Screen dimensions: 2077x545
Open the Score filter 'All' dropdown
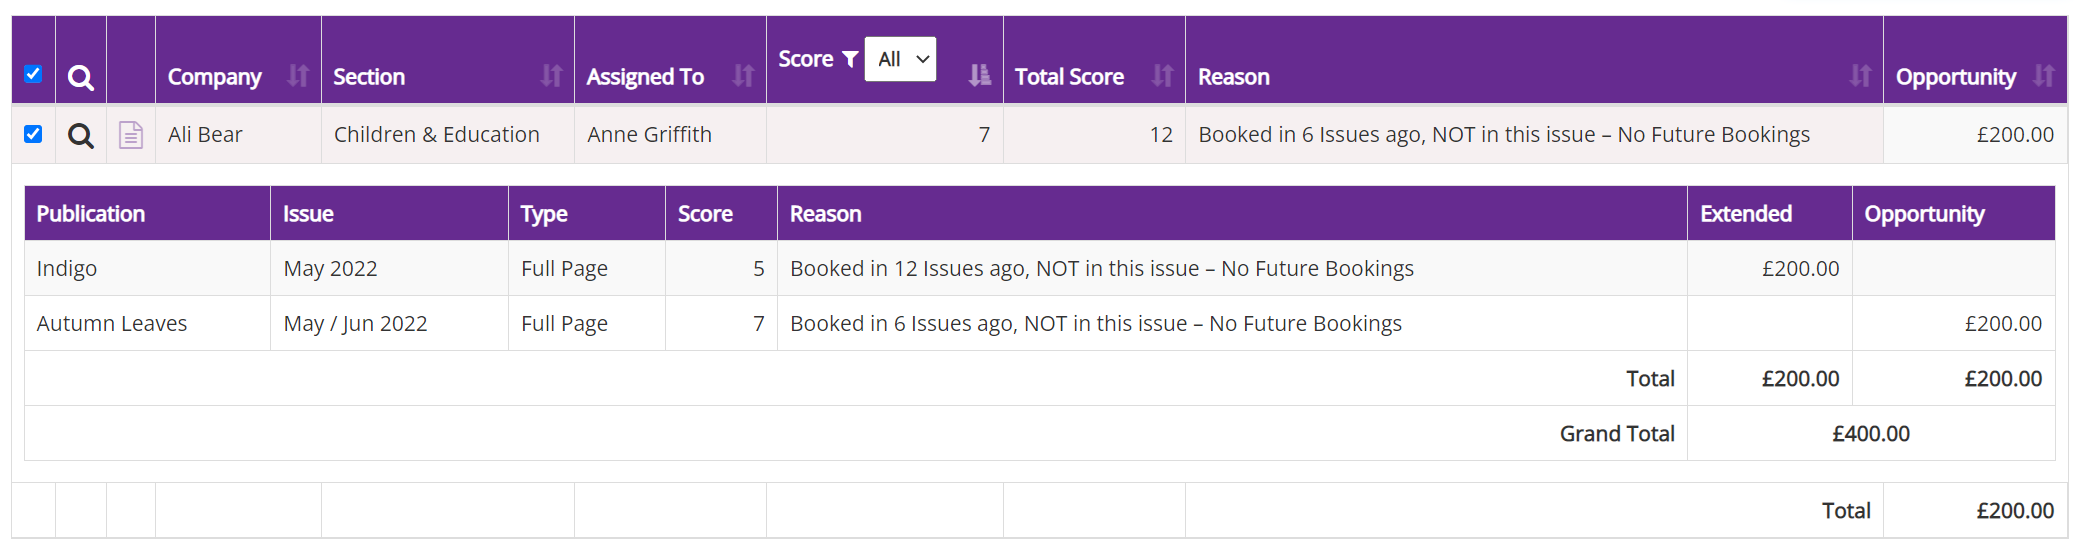pos(900,59)
